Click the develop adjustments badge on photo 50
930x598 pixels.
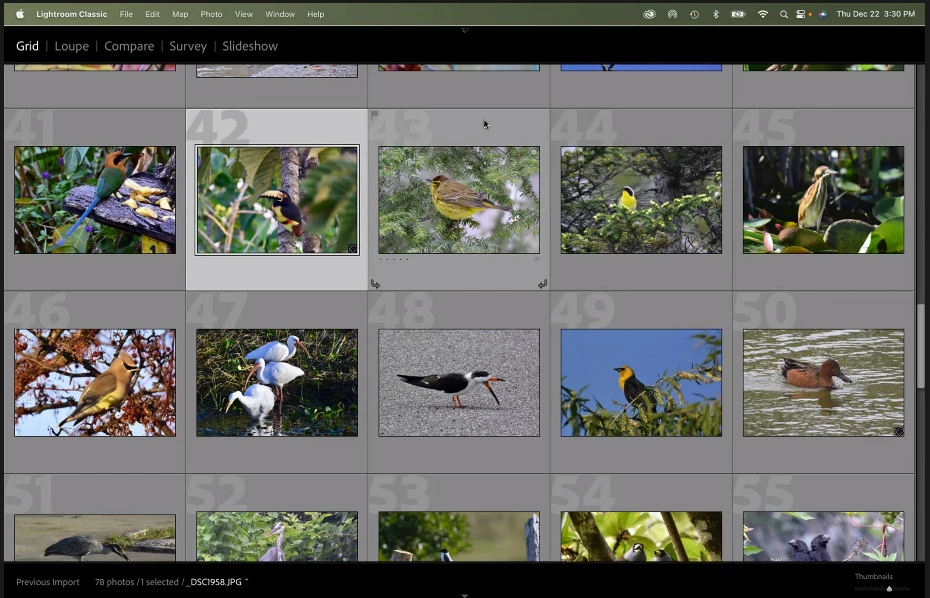click(x=899, y=431)
